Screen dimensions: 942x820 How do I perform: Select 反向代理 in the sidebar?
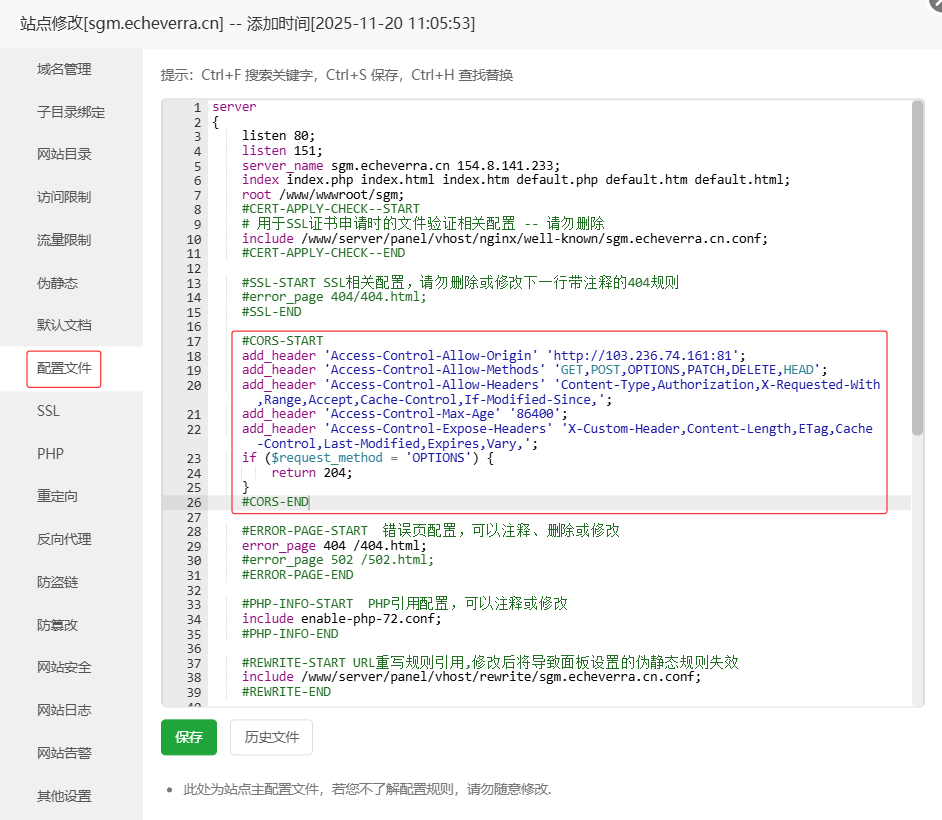point(64,539)
